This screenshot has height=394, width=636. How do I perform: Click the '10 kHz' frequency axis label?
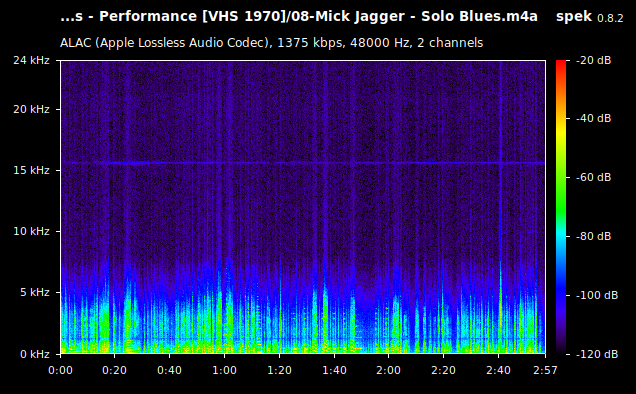pos(31,231)
